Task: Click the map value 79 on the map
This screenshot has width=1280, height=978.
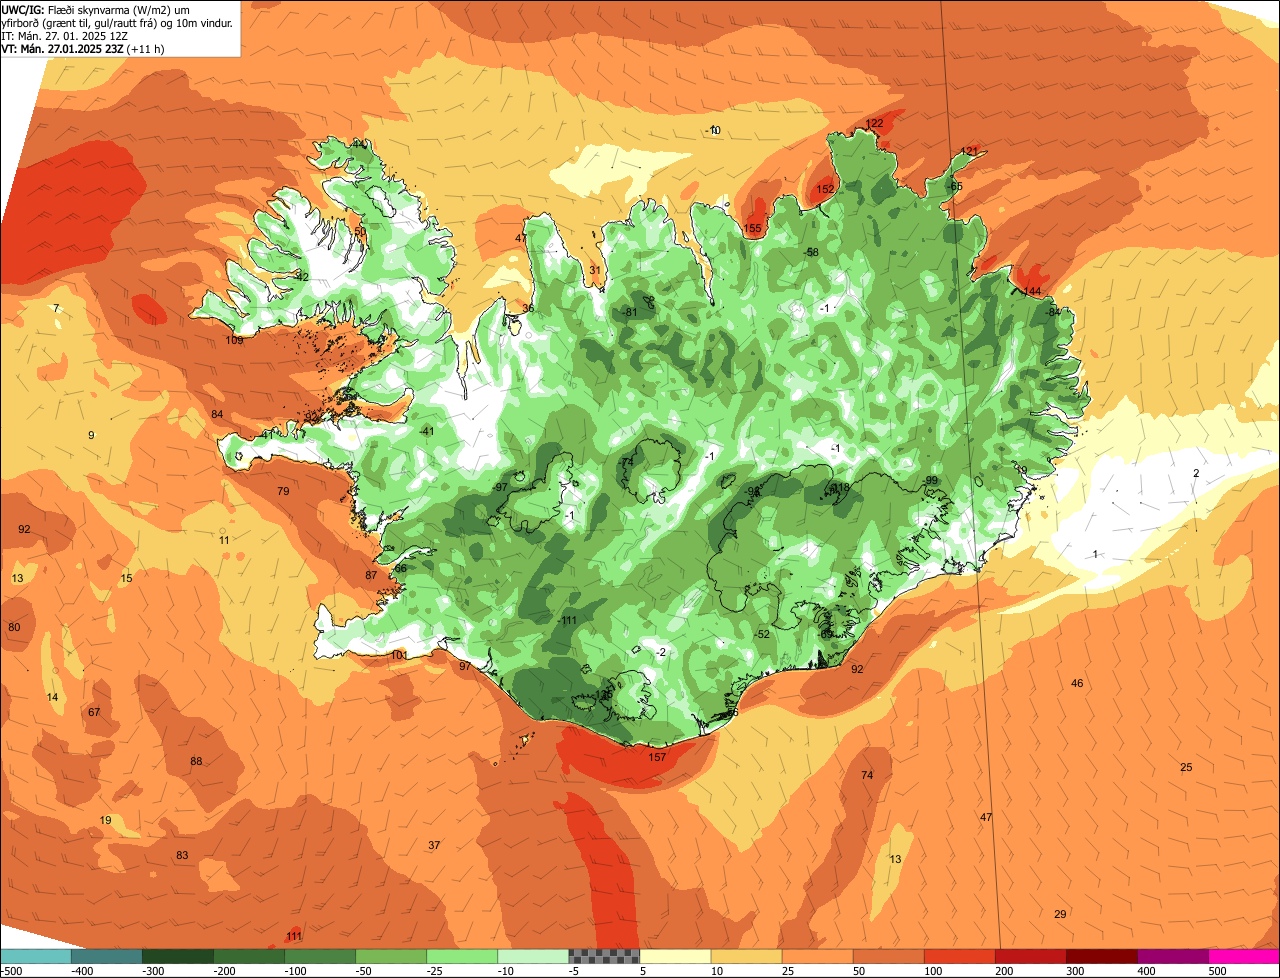Action: pyautogui.click(x=283, y=491)
